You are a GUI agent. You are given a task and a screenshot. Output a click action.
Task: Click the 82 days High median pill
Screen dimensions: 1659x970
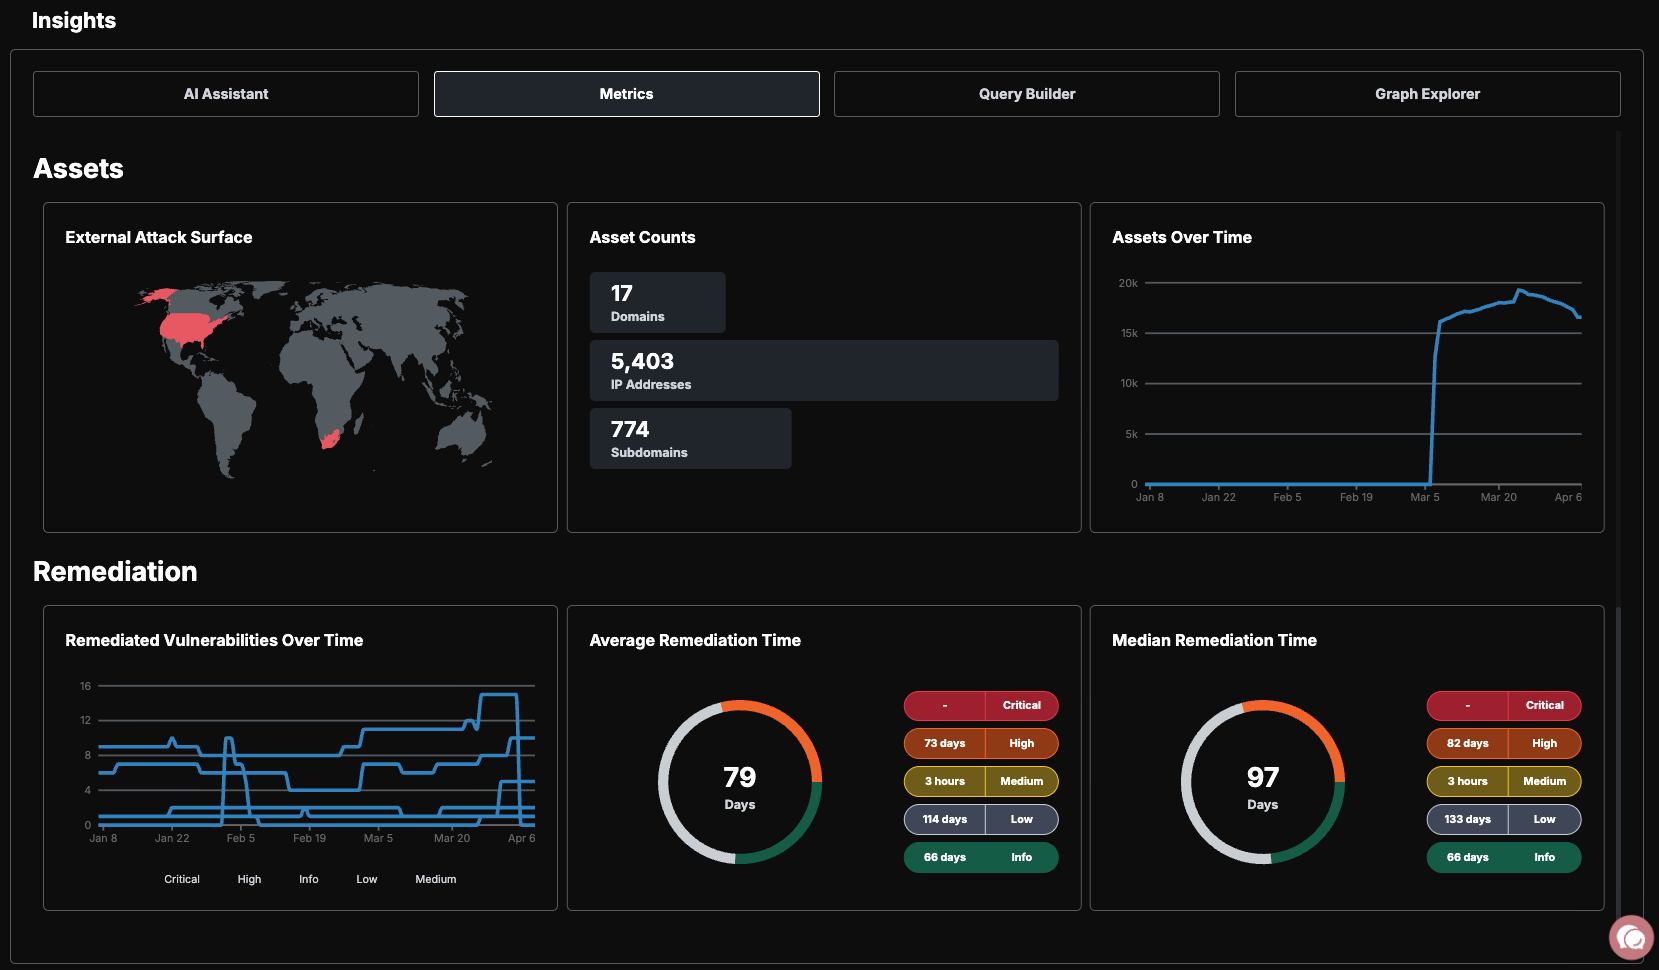[1504, 744]
